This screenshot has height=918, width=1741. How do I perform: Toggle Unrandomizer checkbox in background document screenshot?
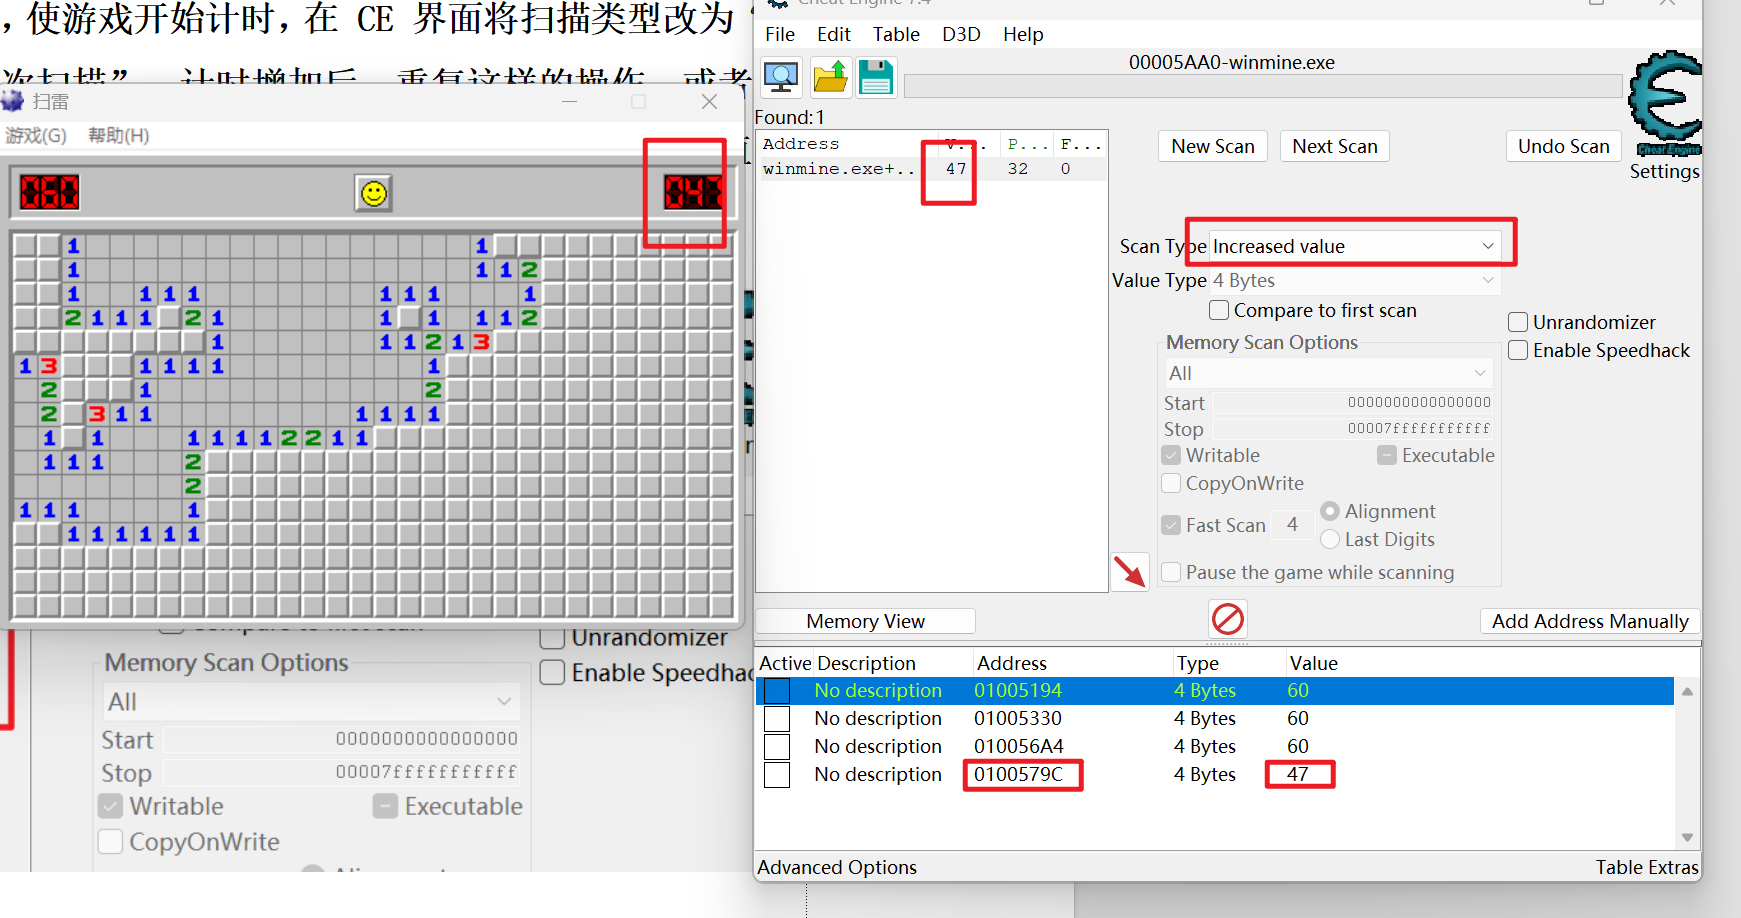click(553, 637)
